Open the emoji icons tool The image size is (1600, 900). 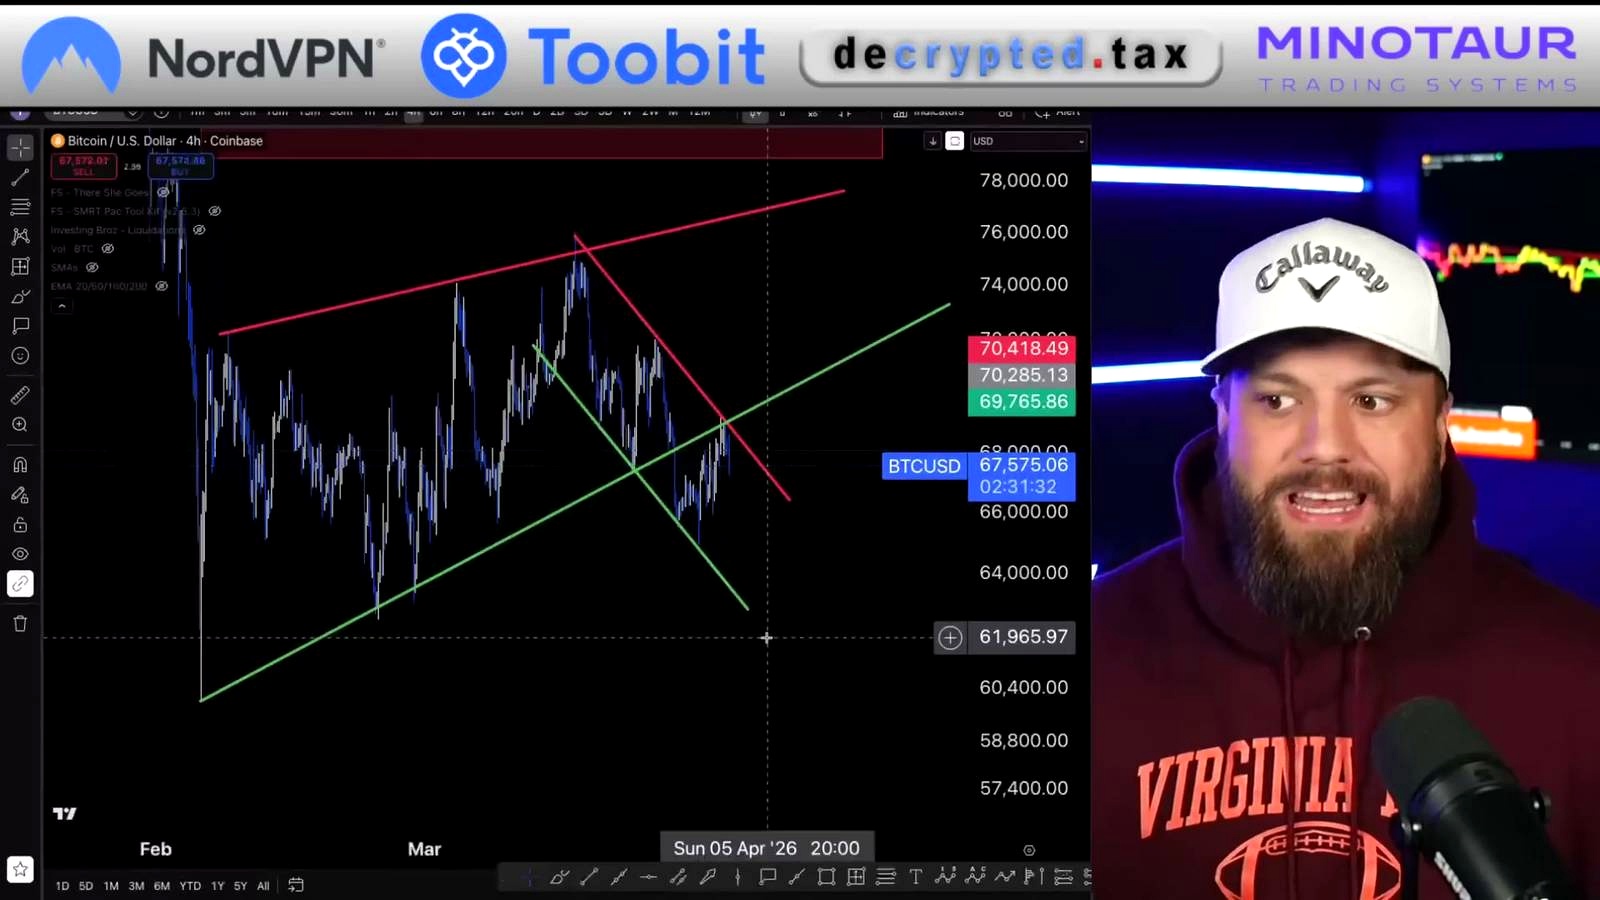click(x=20, y=356)
